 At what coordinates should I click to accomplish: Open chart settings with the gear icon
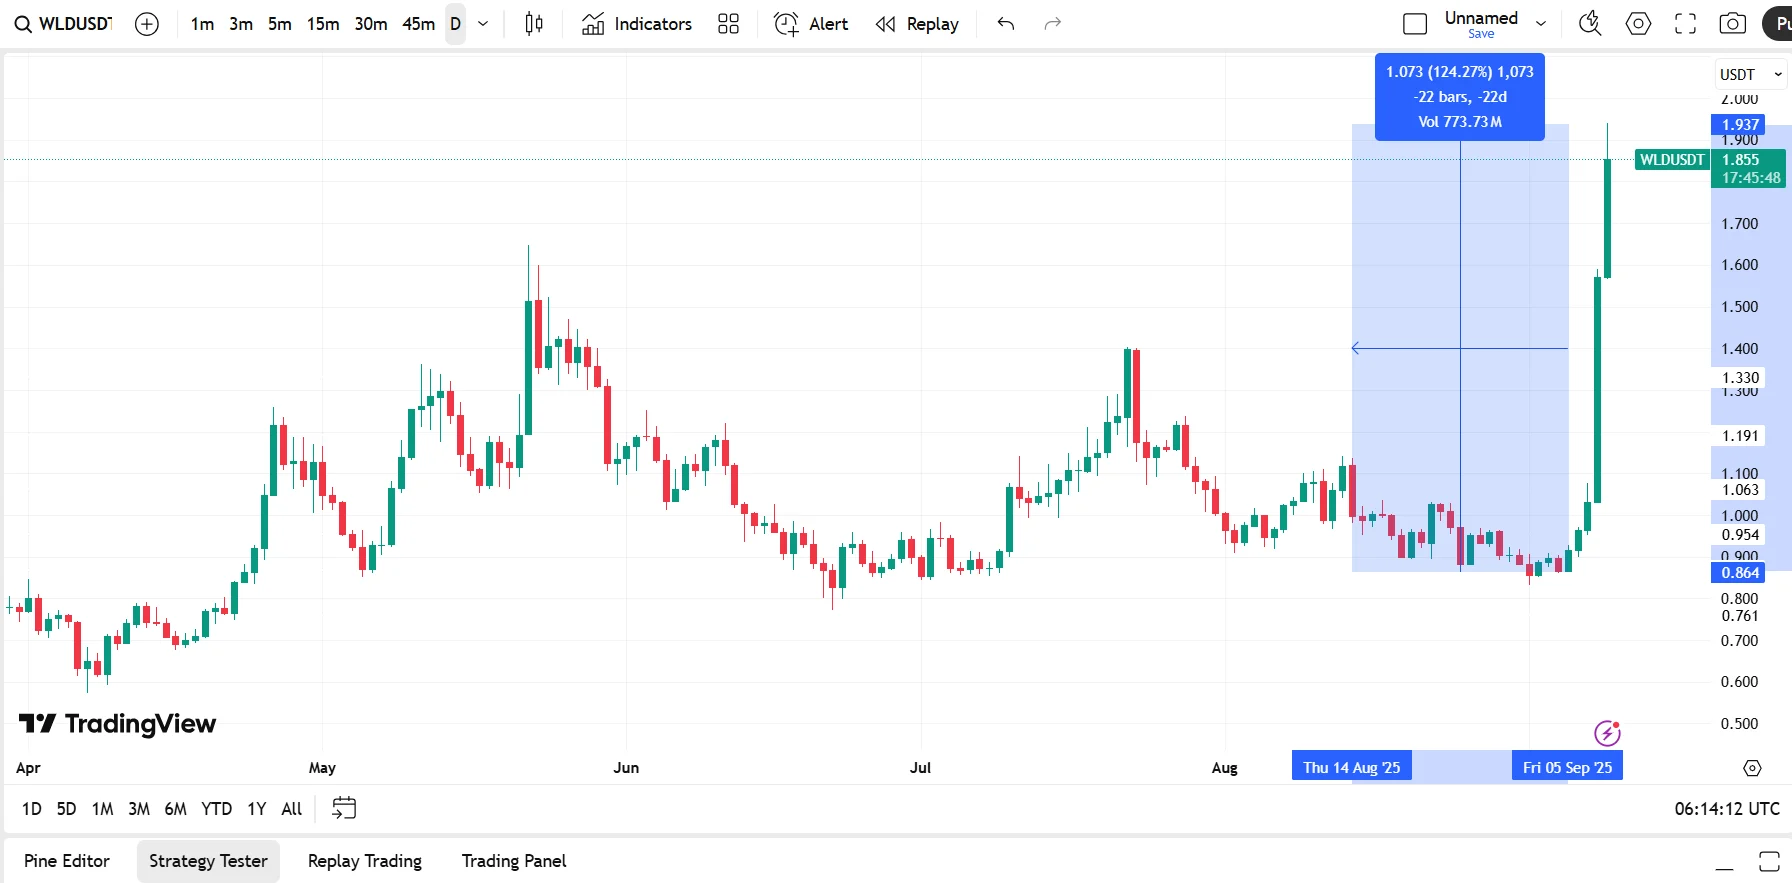pos(1638,23)
